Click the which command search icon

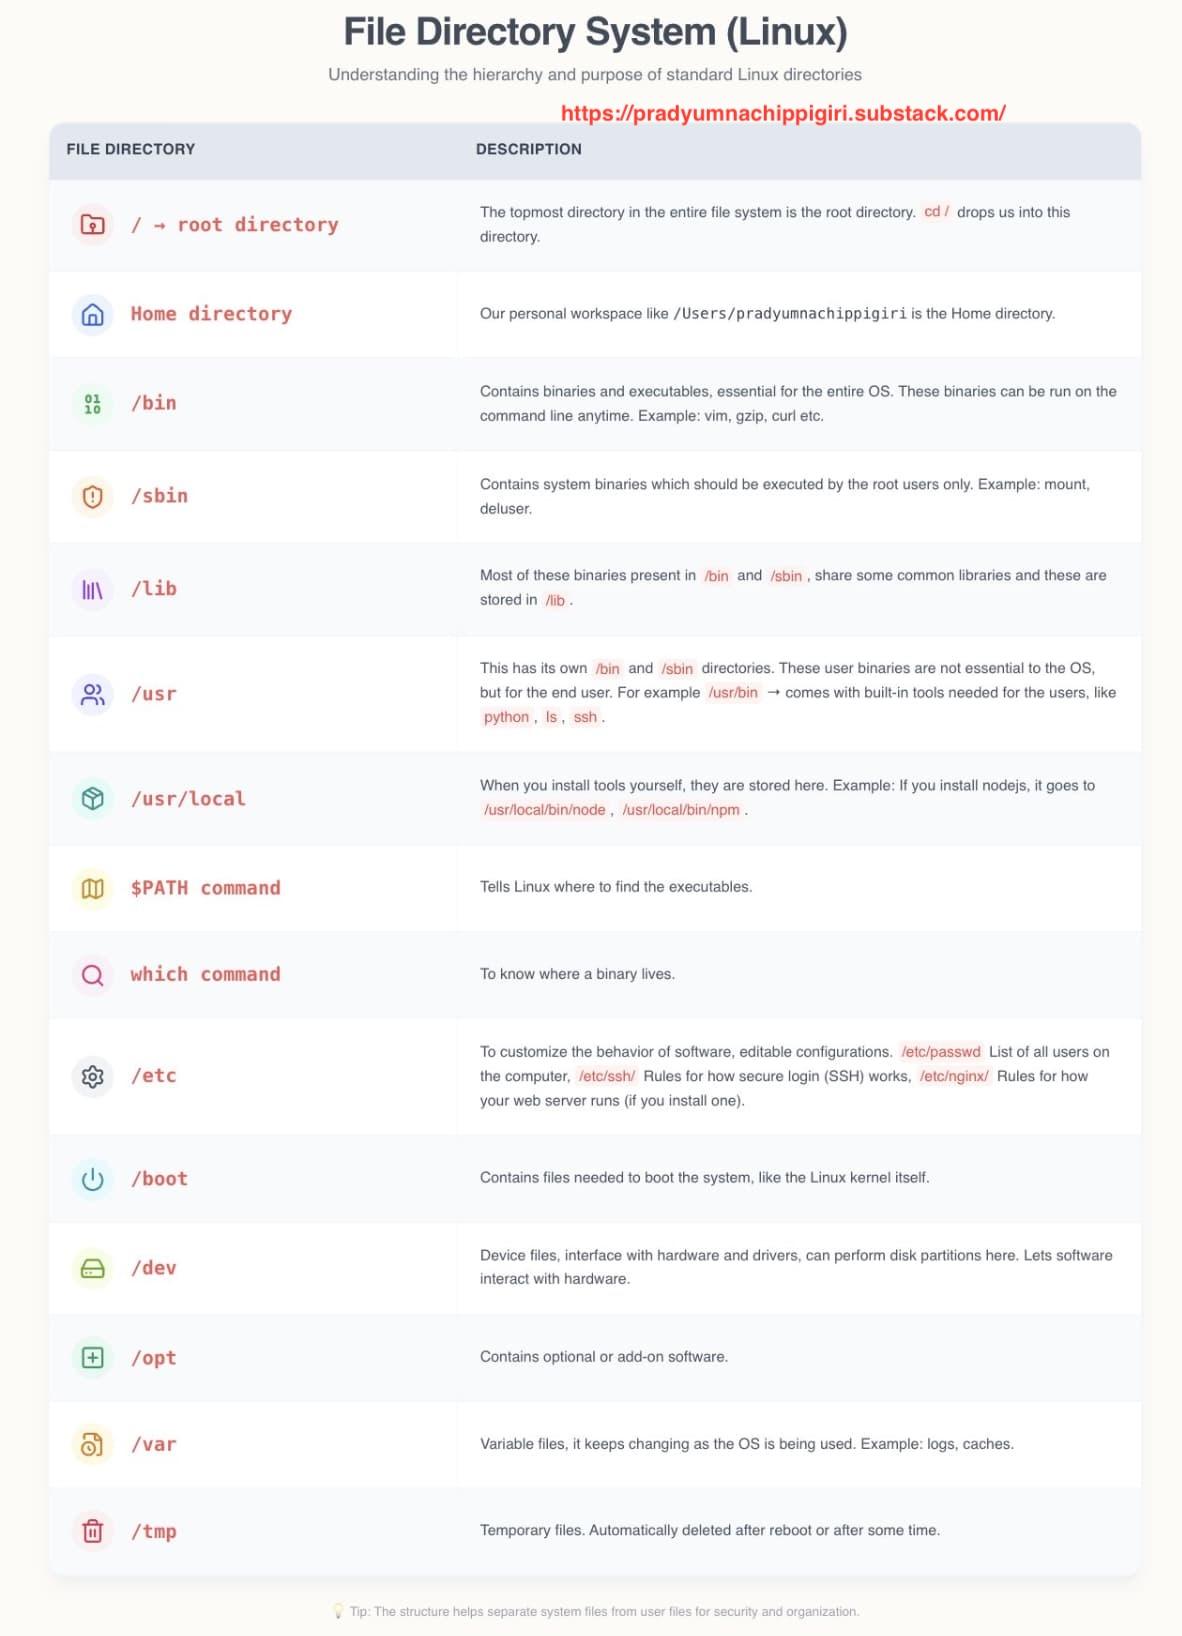click(92, 975)
